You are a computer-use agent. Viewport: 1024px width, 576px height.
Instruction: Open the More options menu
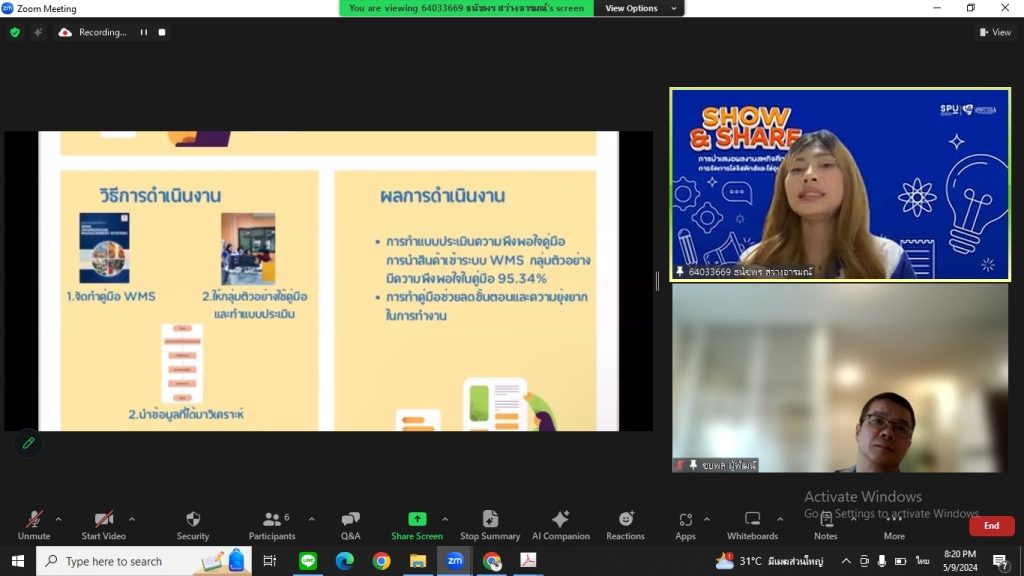894,525
